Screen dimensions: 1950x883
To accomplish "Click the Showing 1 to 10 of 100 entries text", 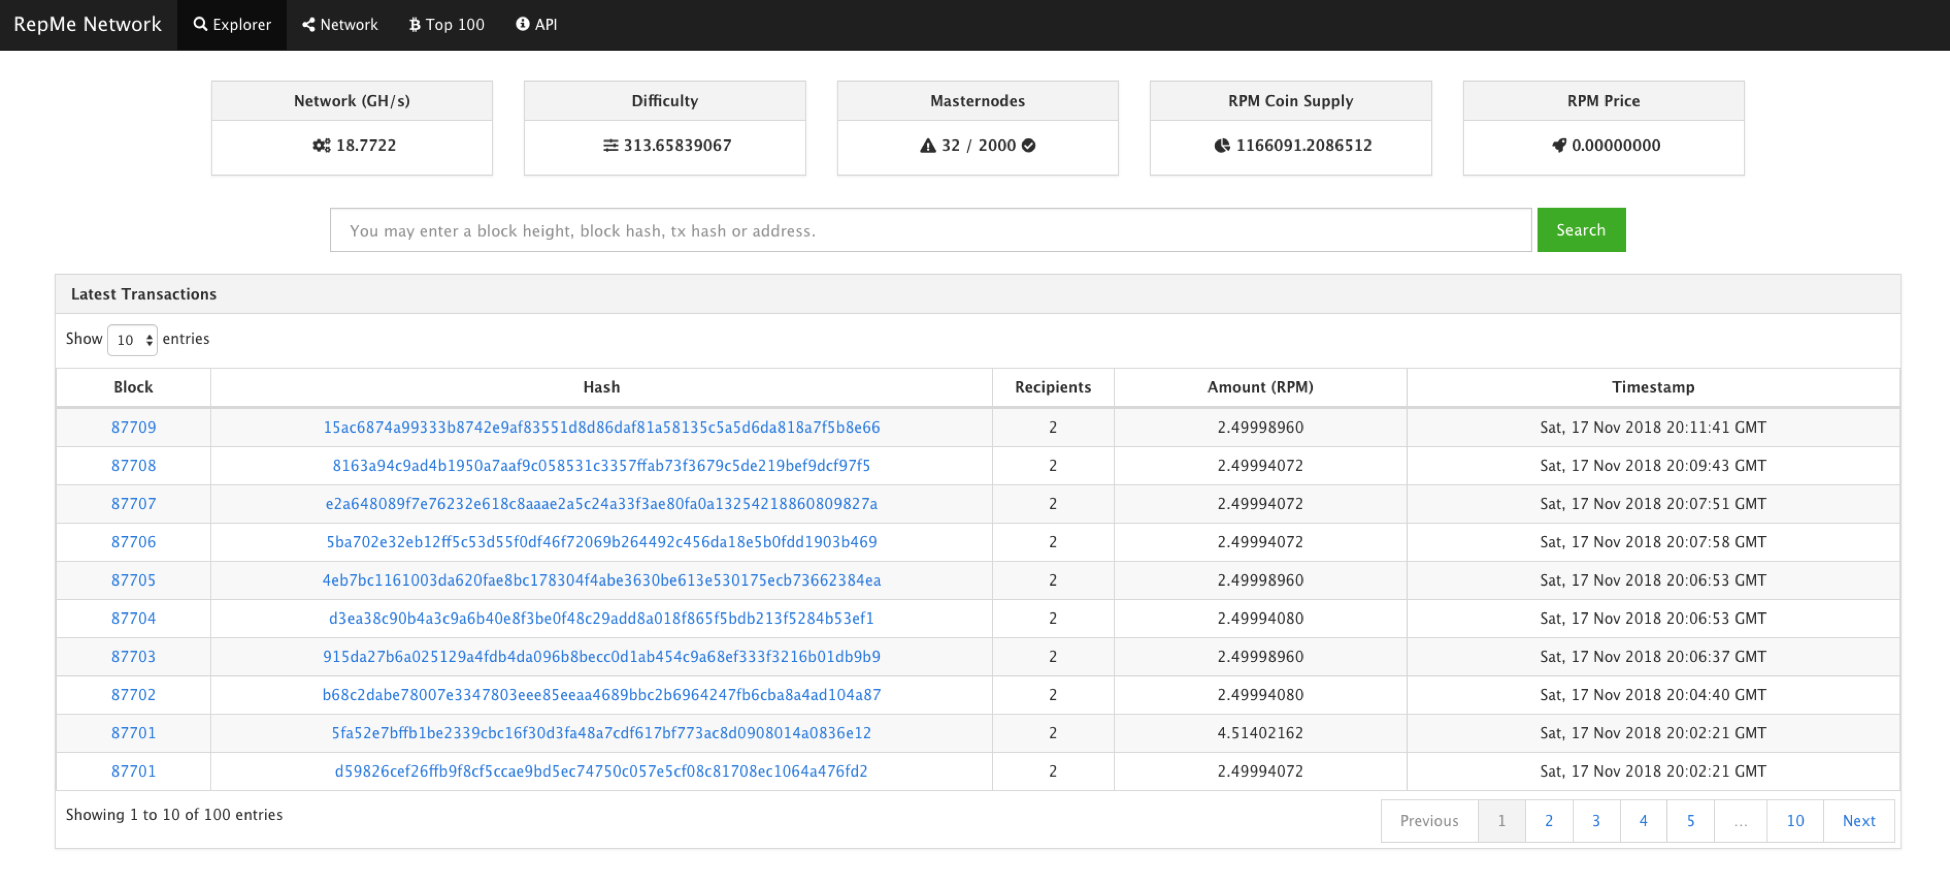I will (174, 815).
